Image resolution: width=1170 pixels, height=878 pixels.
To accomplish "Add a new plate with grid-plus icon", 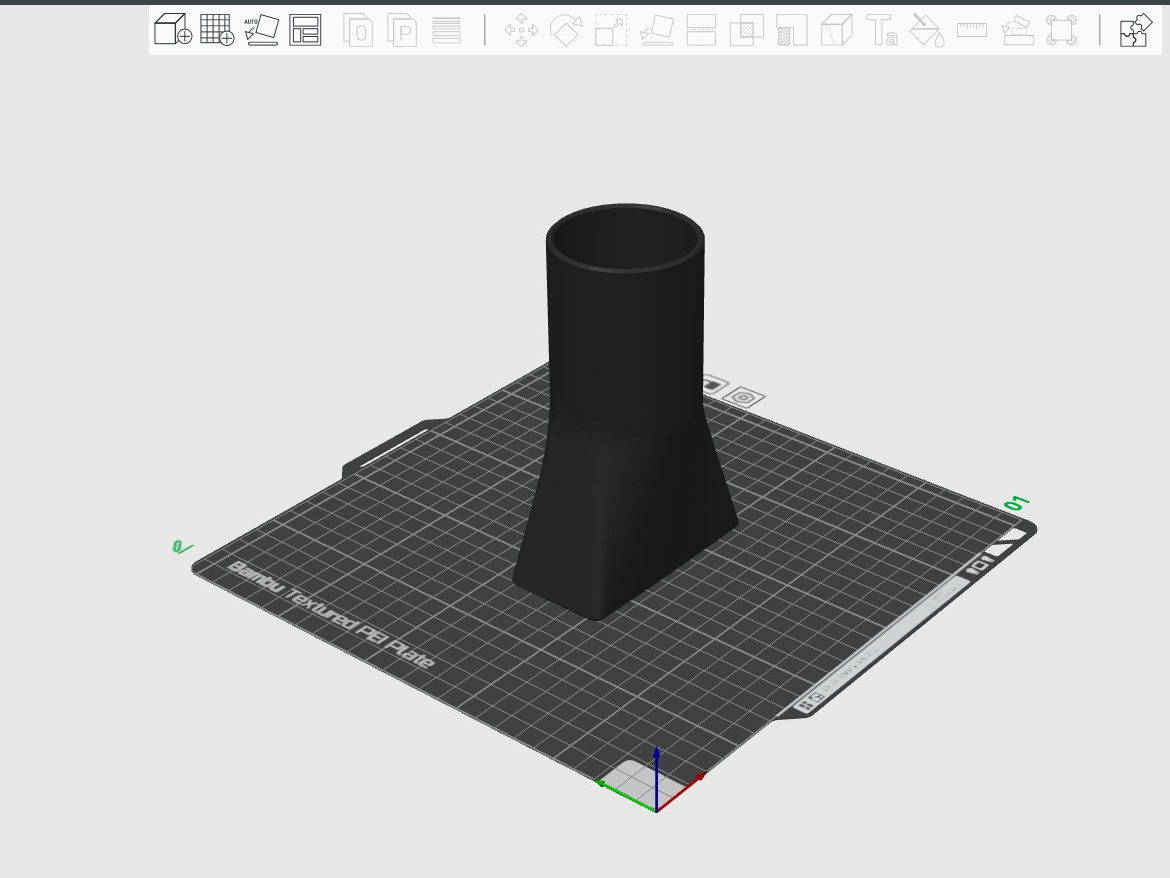I will point(217,30).
